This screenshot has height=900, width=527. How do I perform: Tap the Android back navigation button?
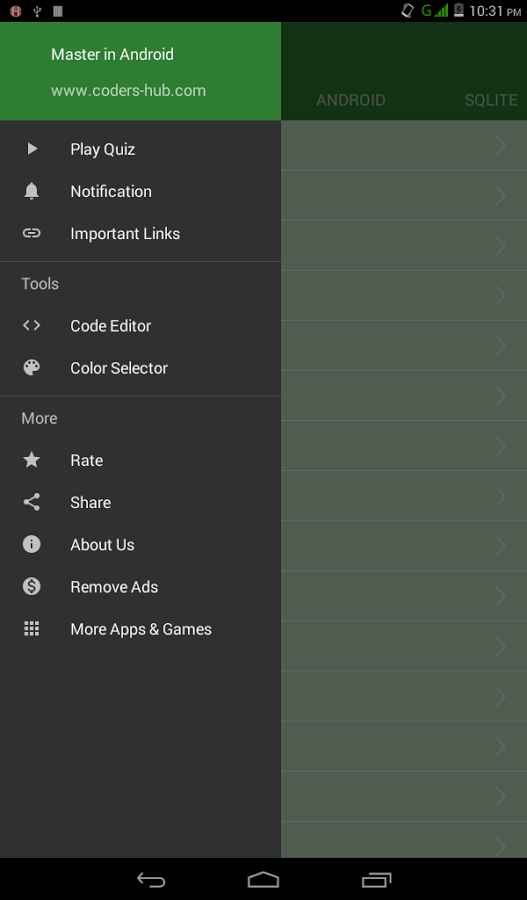point(151,879)
